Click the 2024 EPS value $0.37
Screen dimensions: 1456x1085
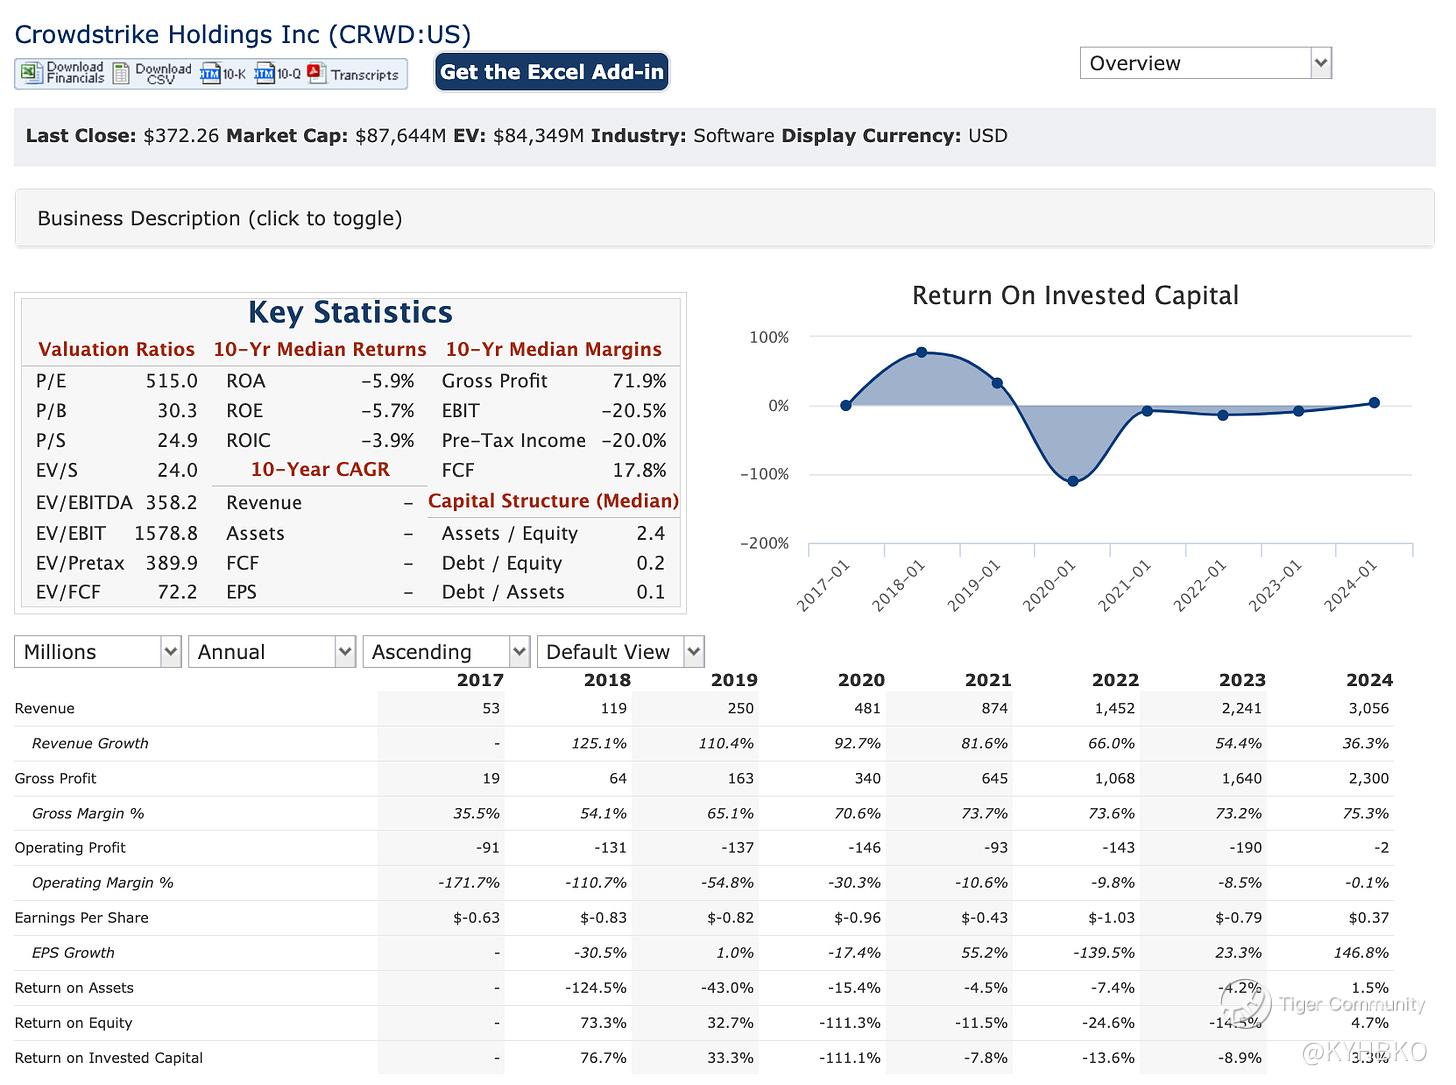click(x=1368, y=917)
